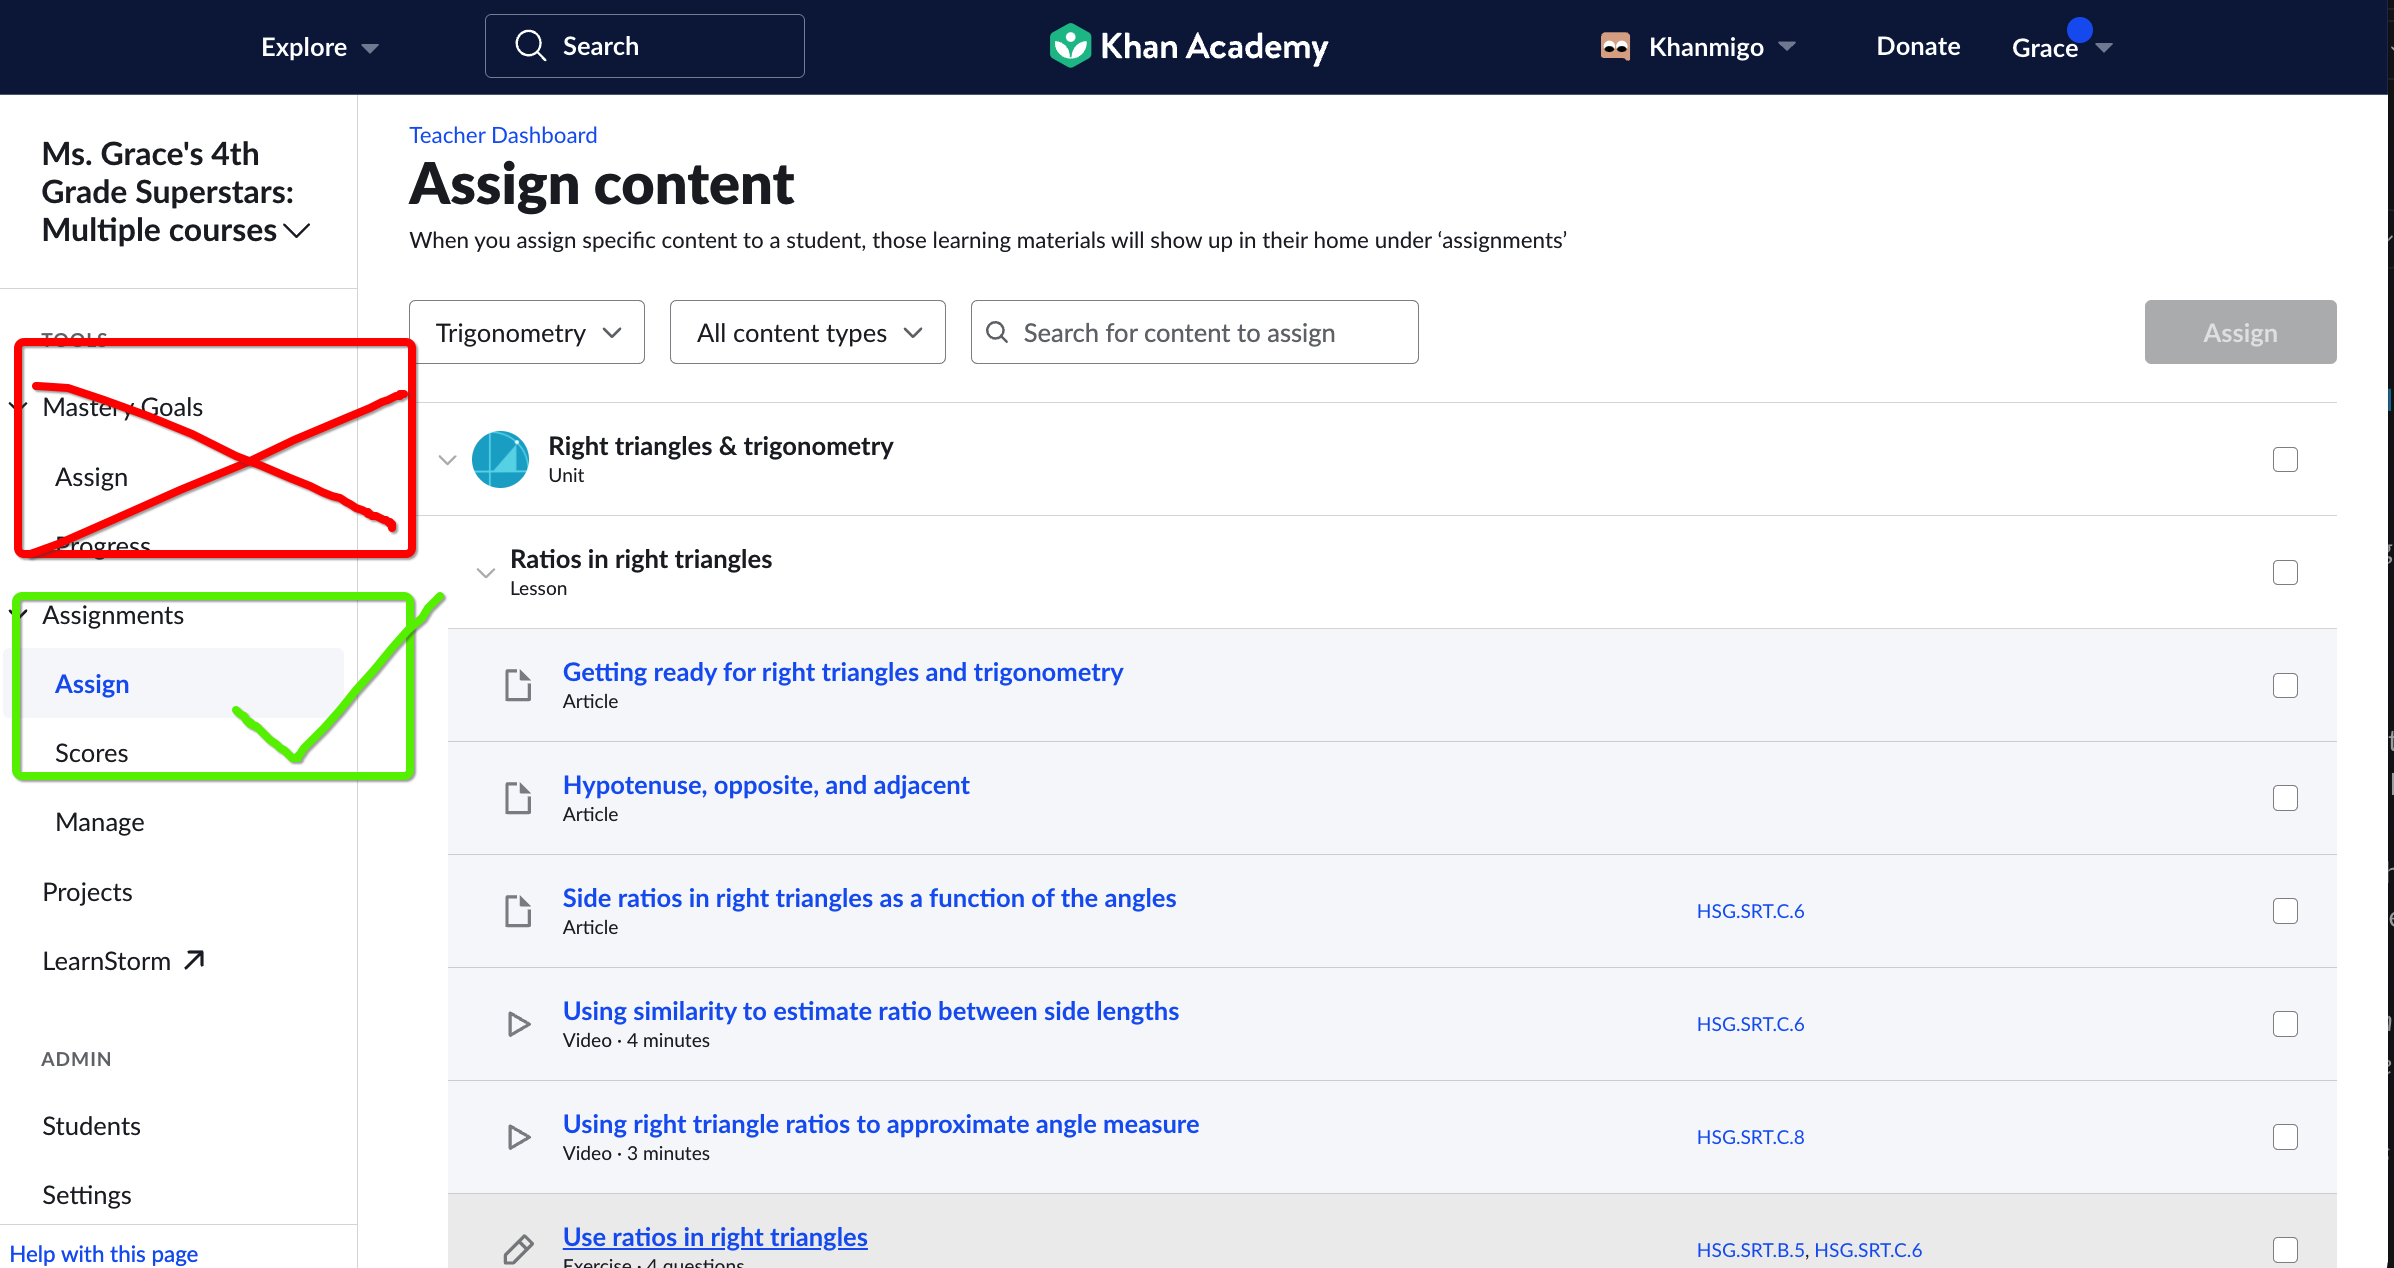This screenshot has width=2394, height=1268.
Task: Click the Khanmigo avatar icon
Action: tap(1615, 46)
